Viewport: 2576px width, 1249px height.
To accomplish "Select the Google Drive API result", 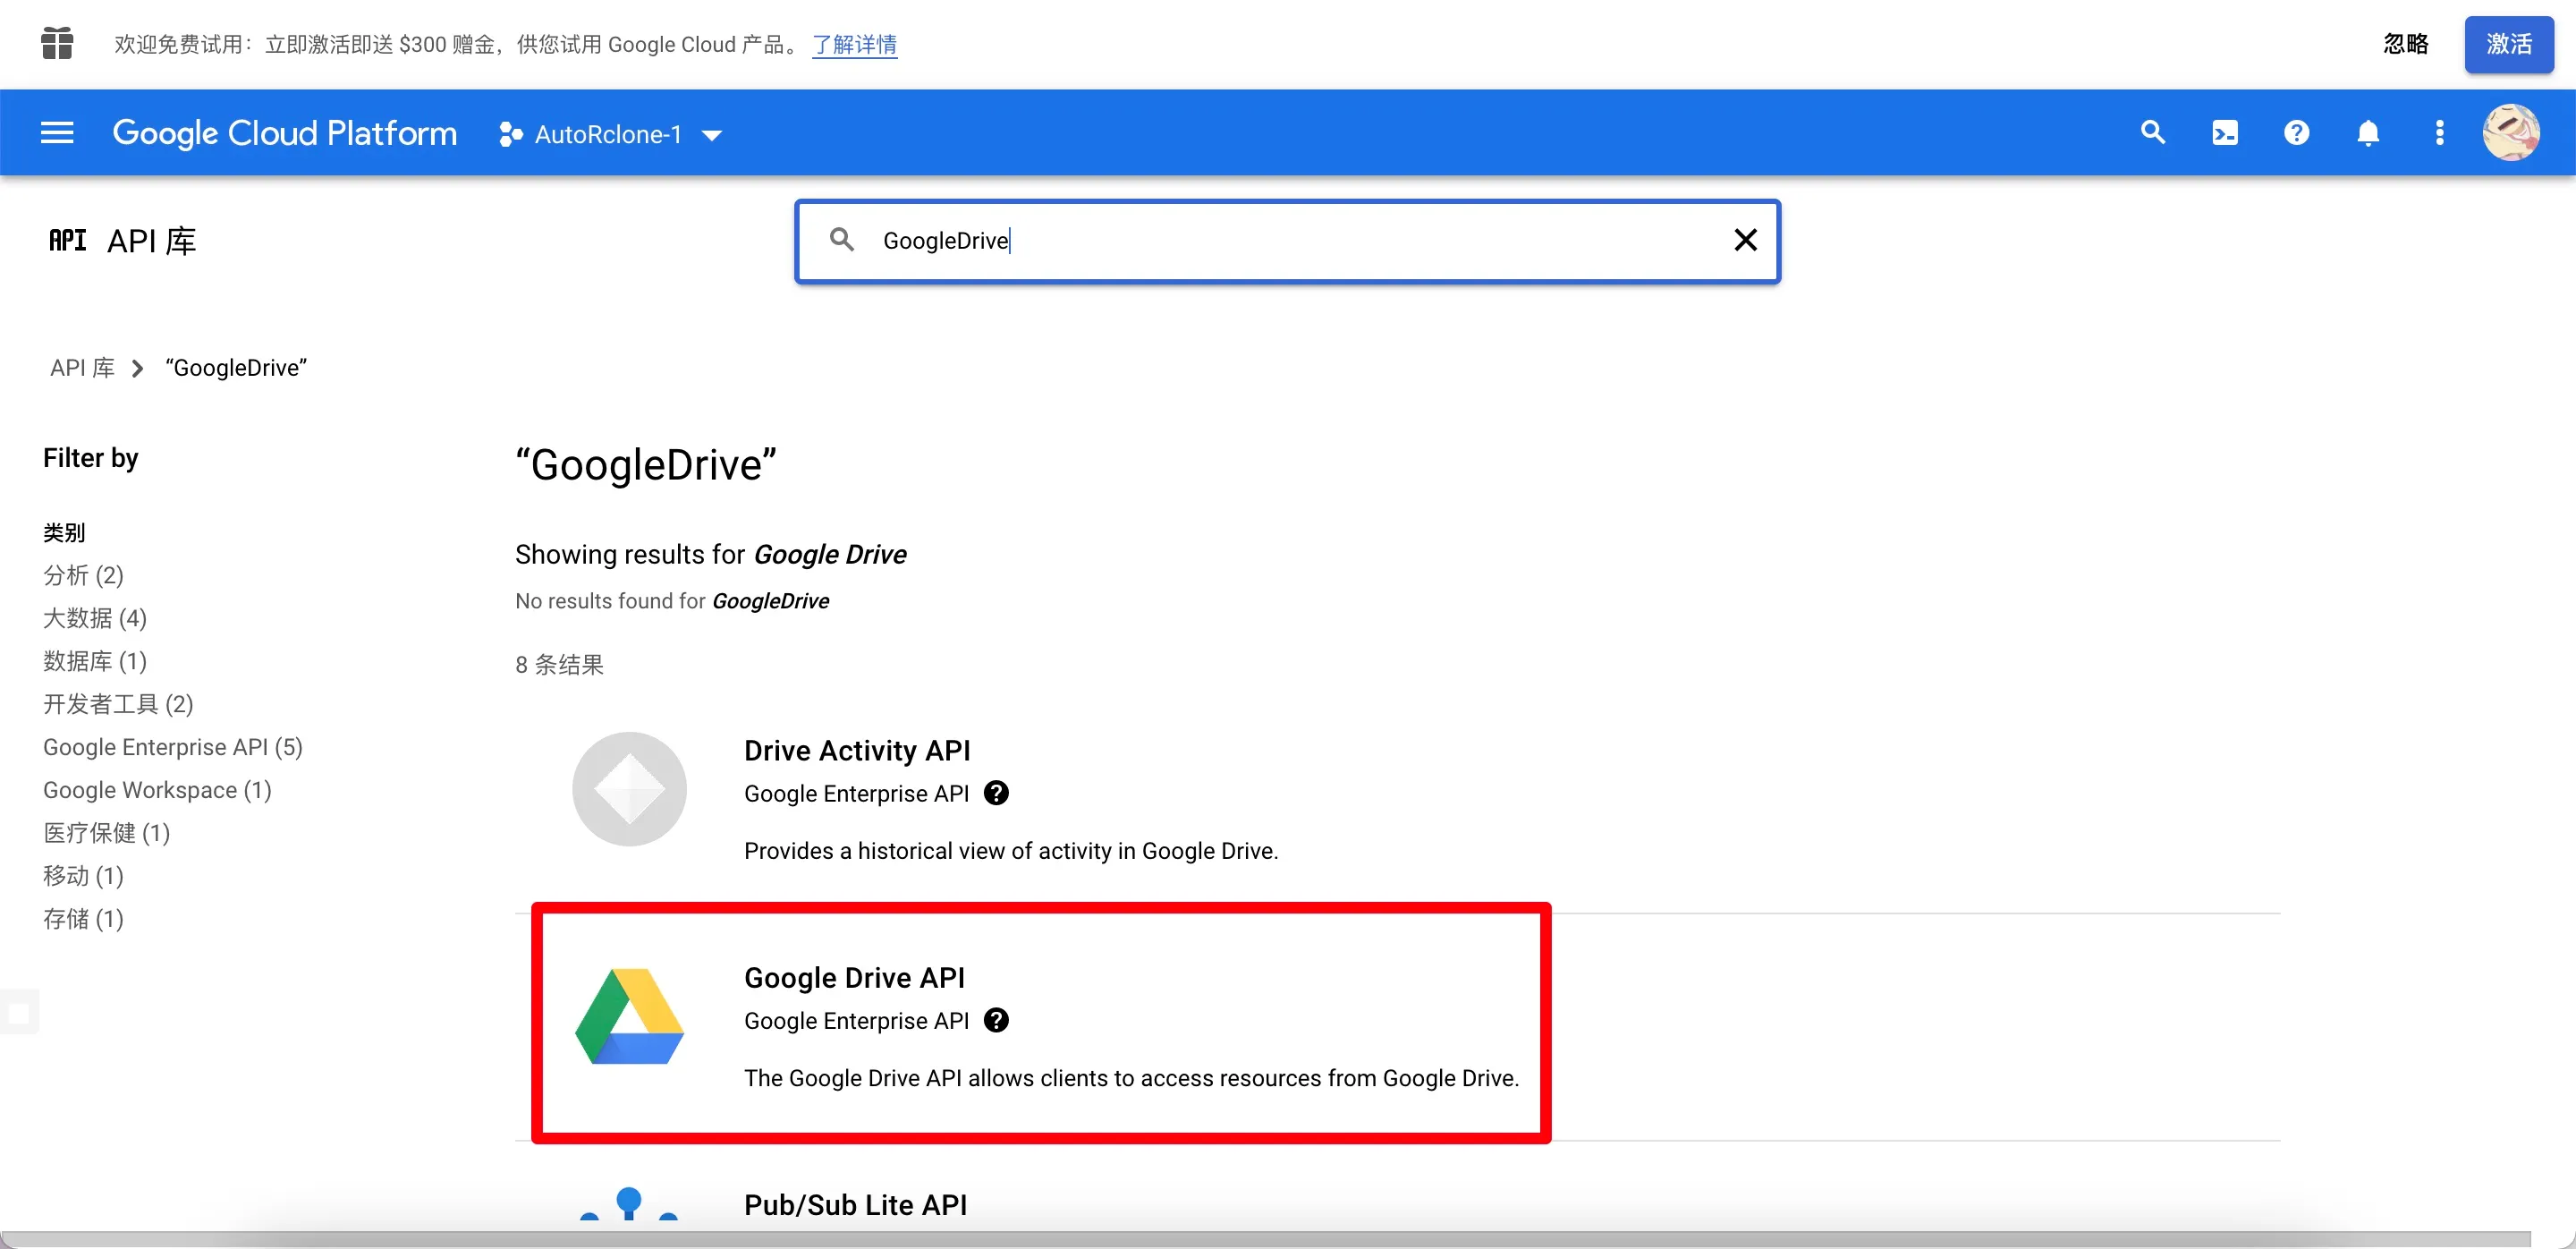I will tap(854, 977).
